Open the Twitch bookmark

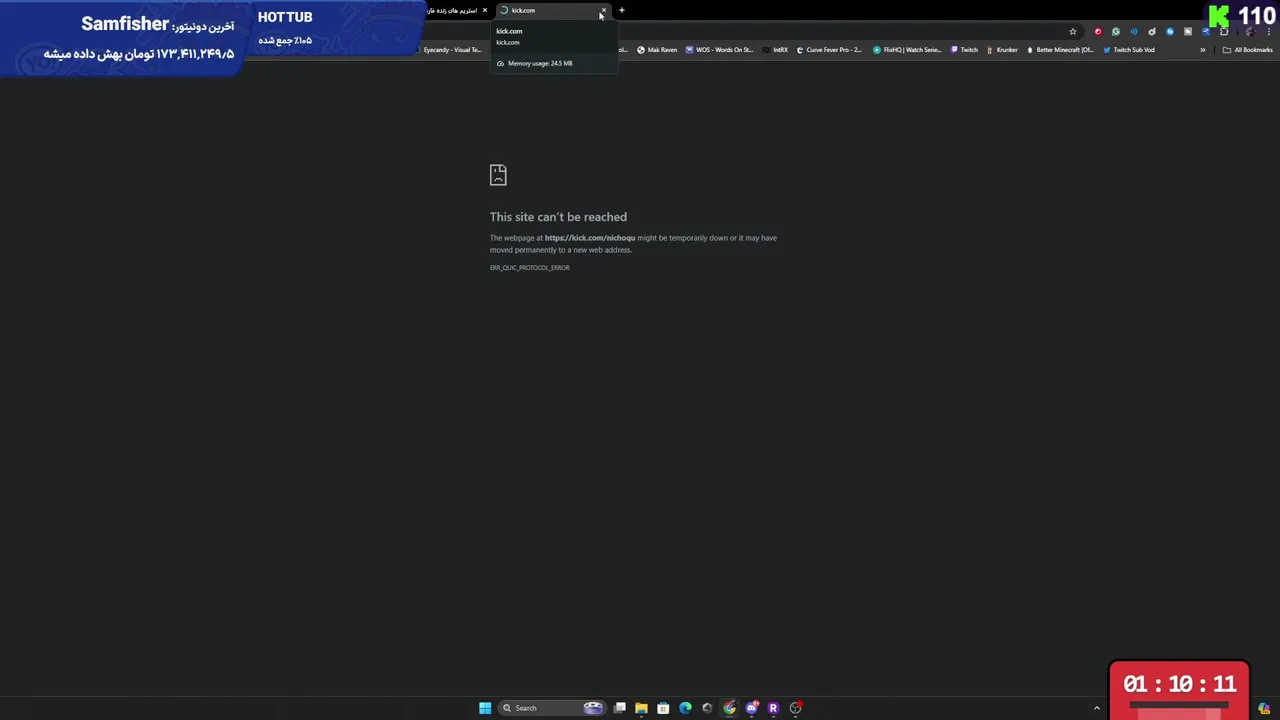[x=964, y=50]
